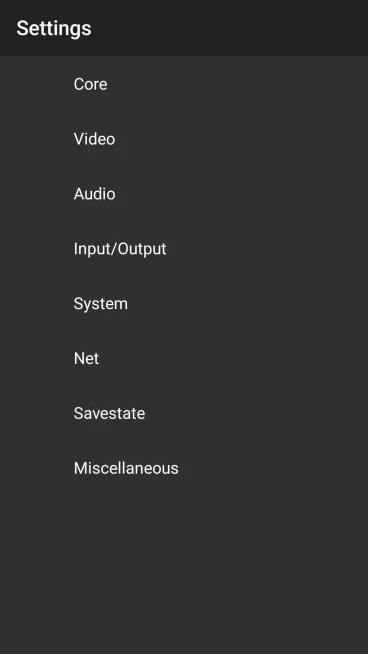The image size is (368, 654).
Task: Click the Settings title in header
Action: [54, 29]
